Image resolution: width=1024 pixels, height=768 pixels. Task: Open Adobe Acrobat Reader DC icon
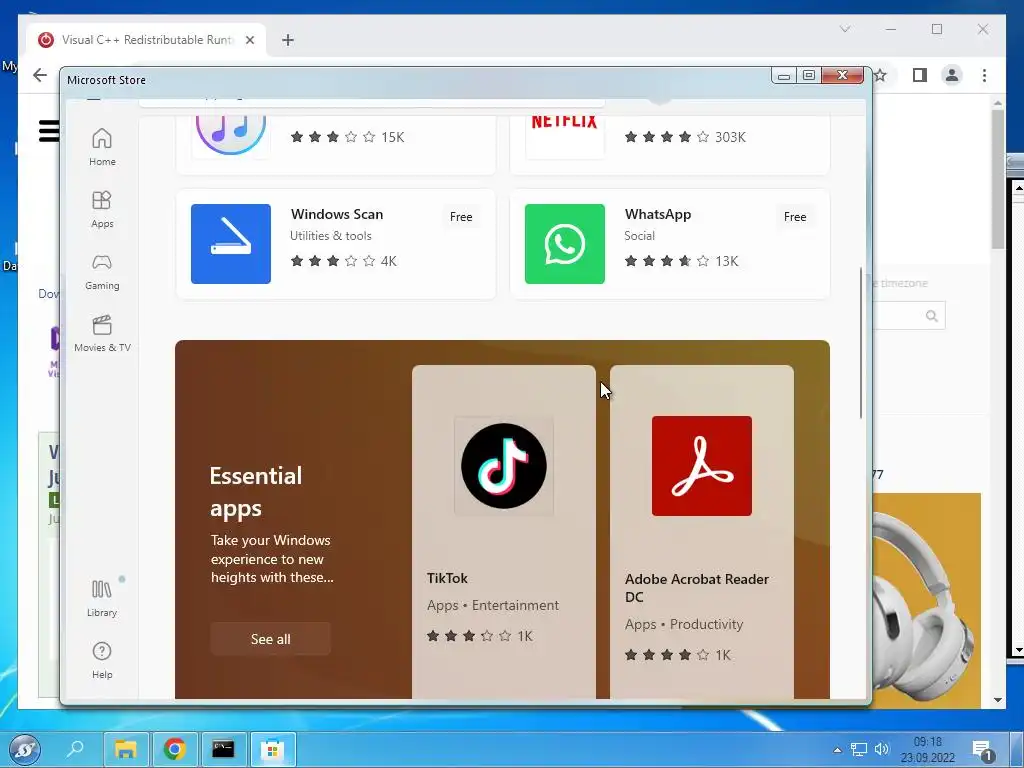[x=701, y=466]
